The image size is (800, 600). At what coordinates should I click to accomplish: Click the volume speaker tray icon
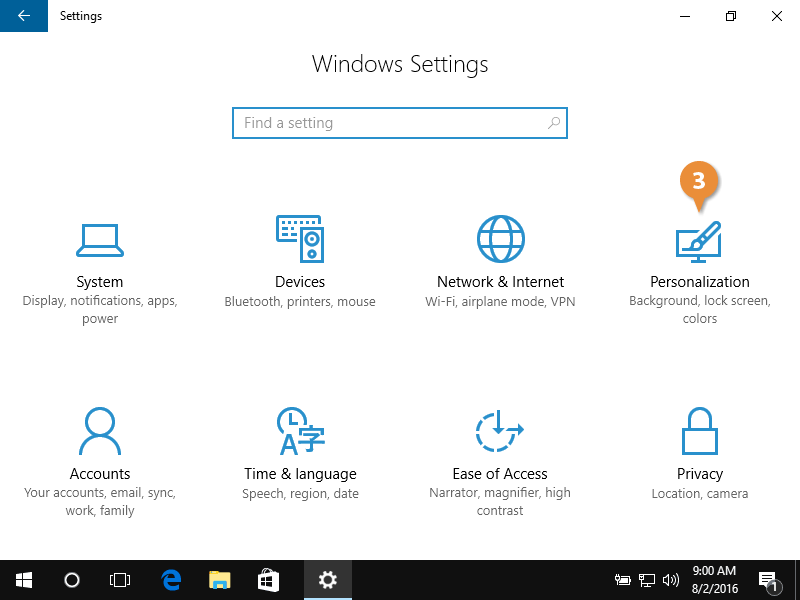coord(670,580)
